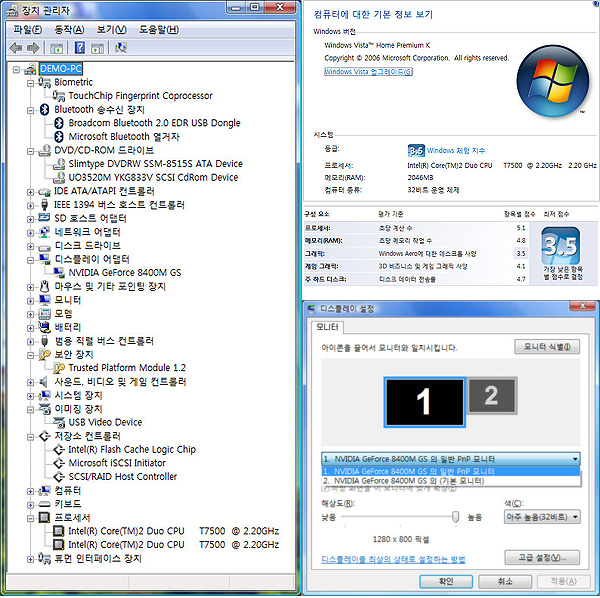Select the Slimtype DVDRW SSM-8515S drive icon
The height and width of the screenshot is (598, 600).
pyautogui.click(x=59, y=164)
